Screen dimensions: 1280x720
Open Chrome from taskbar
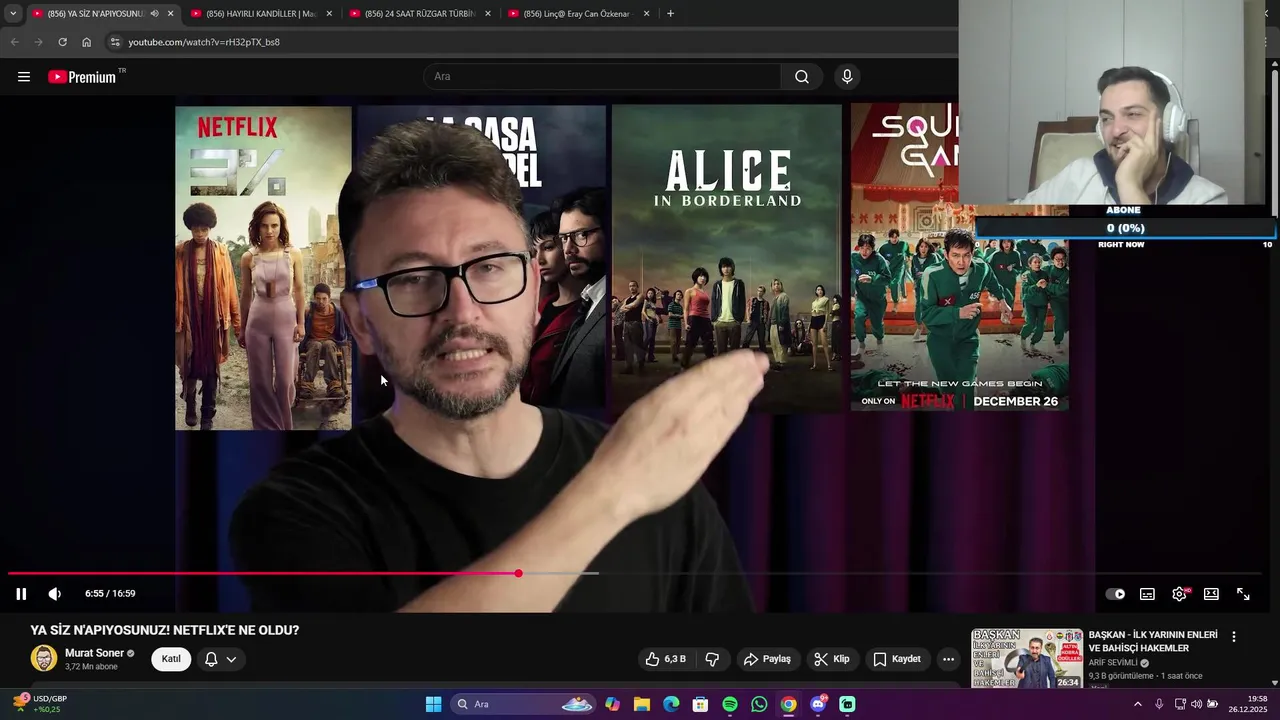pos(789,704)
